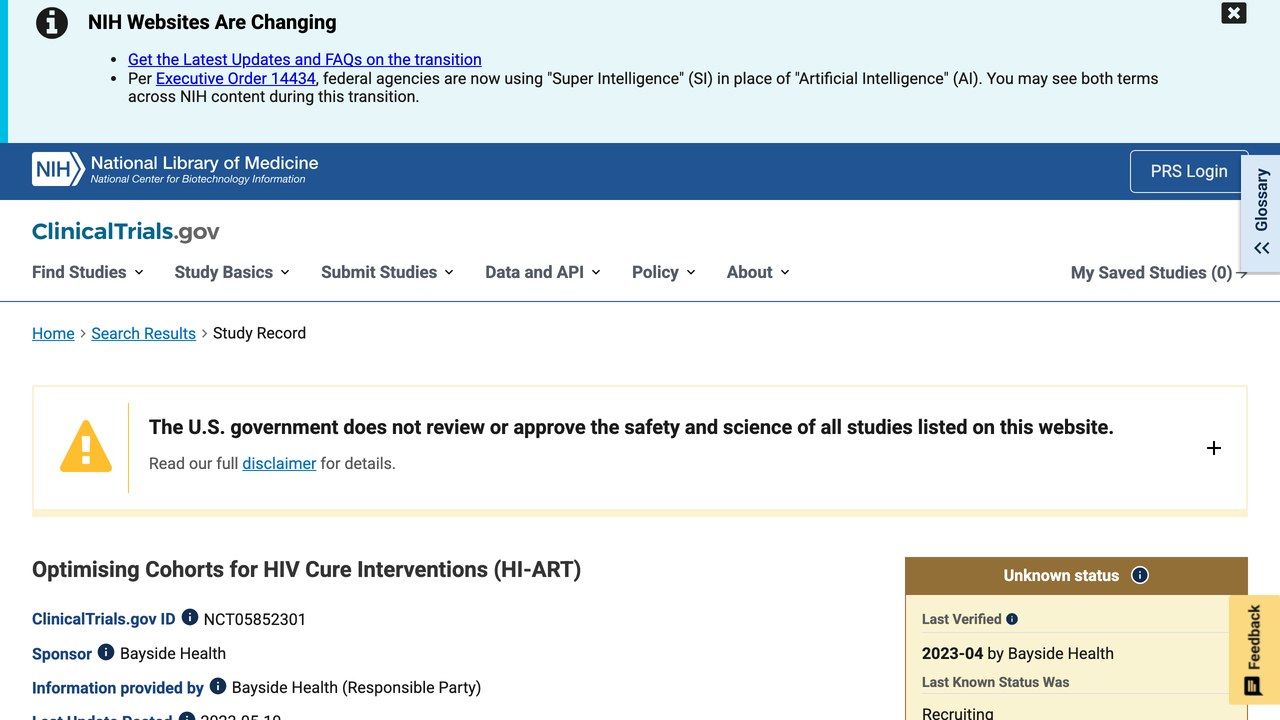Expand the U.S. government disclaimer with plus icon

coord(1214,448)
